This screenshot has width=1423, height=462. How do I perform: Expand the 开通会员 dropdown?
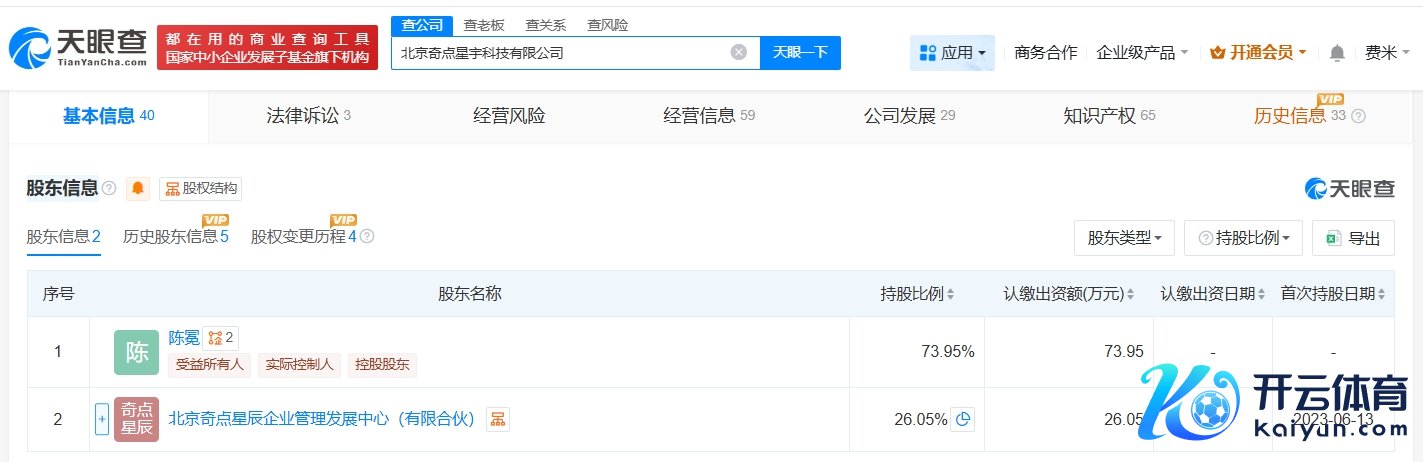click(x=1258, y=53)
